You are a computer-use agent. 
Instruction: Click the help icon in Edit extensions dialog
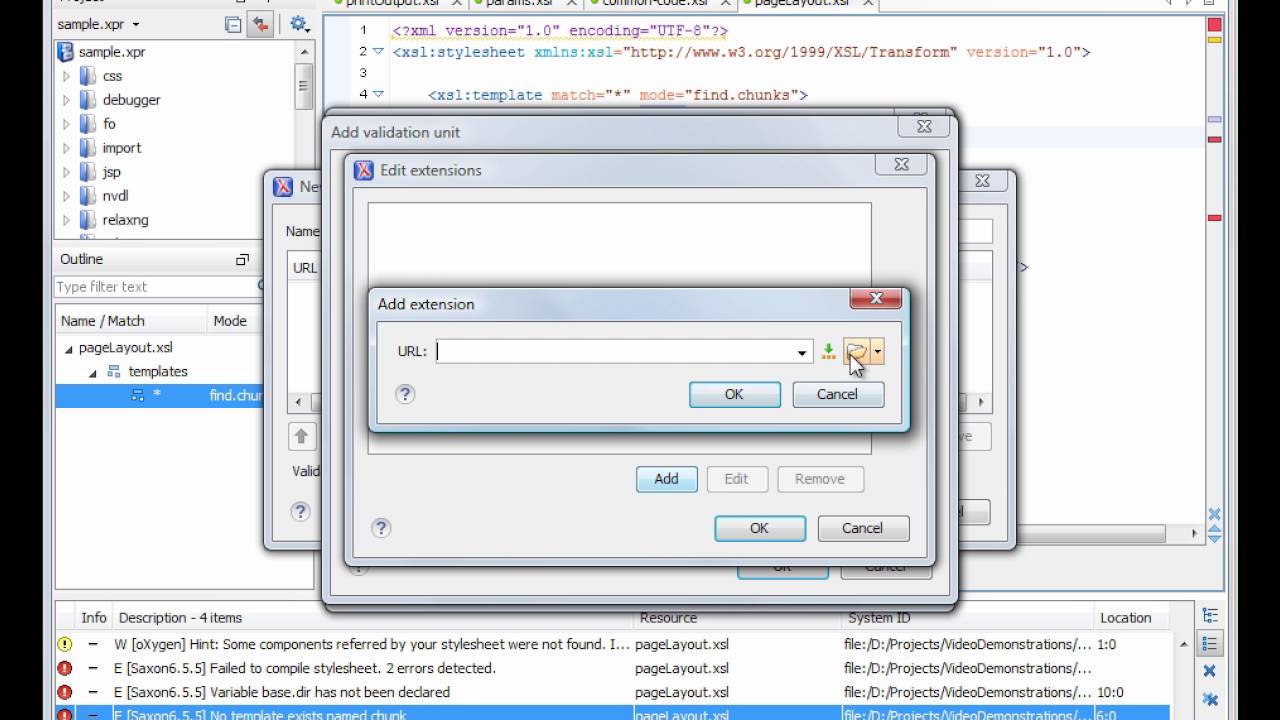pyautogui.click(x=380, y=528)
